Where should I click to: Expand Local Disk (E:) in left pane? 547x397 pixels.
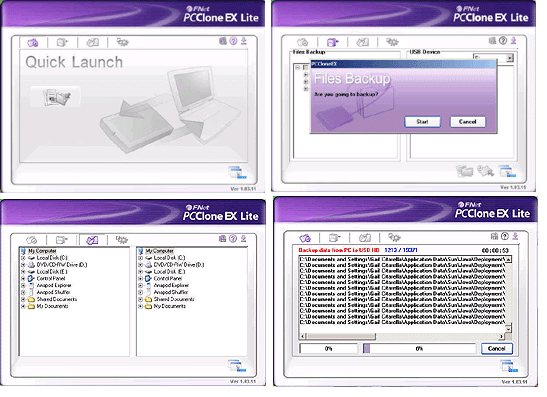(23, 272)
